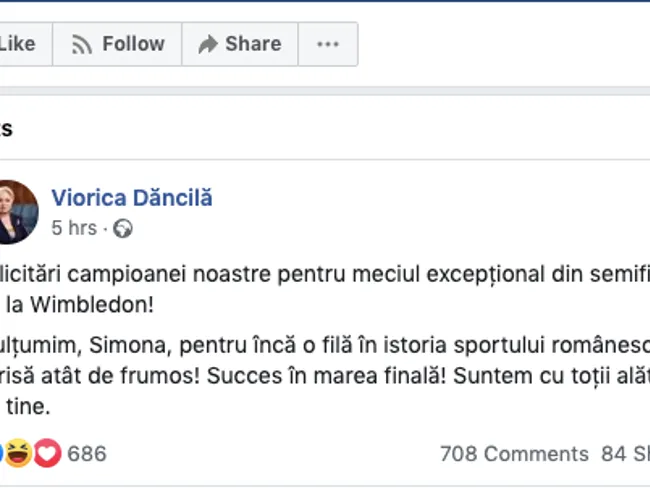
Task: View the 686 reactions list
Action: point(87,454)
